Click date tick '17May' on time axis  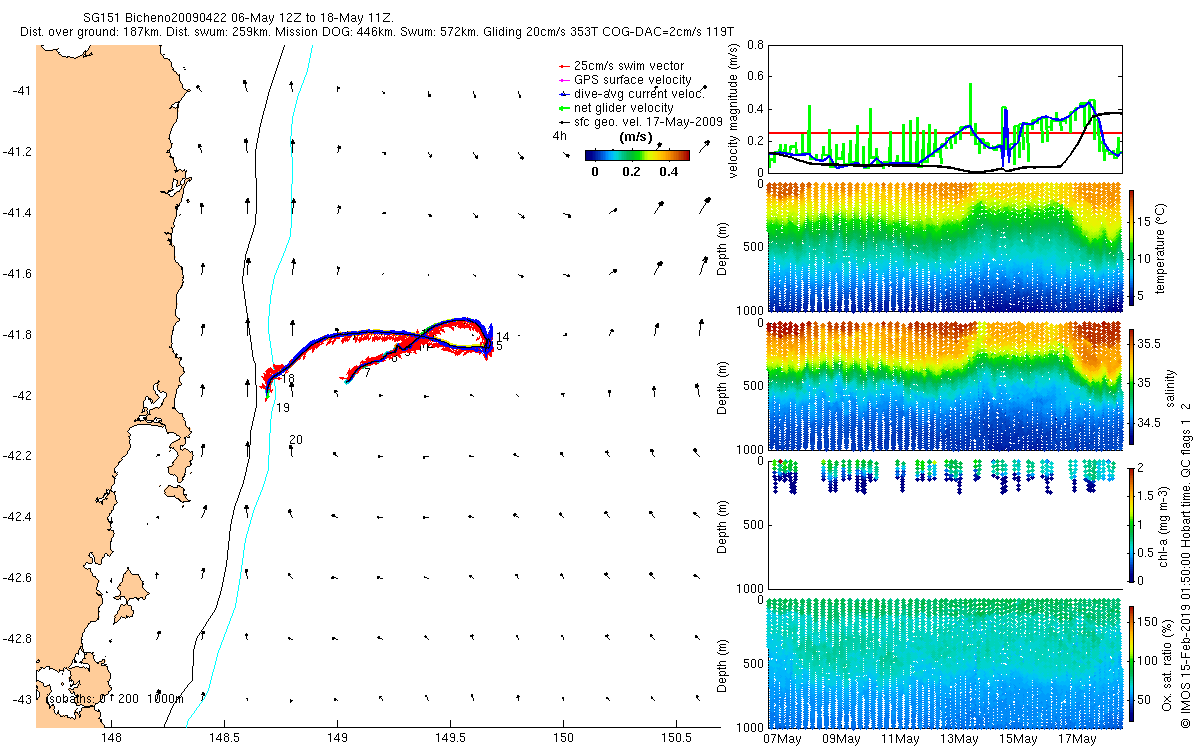1077,739
